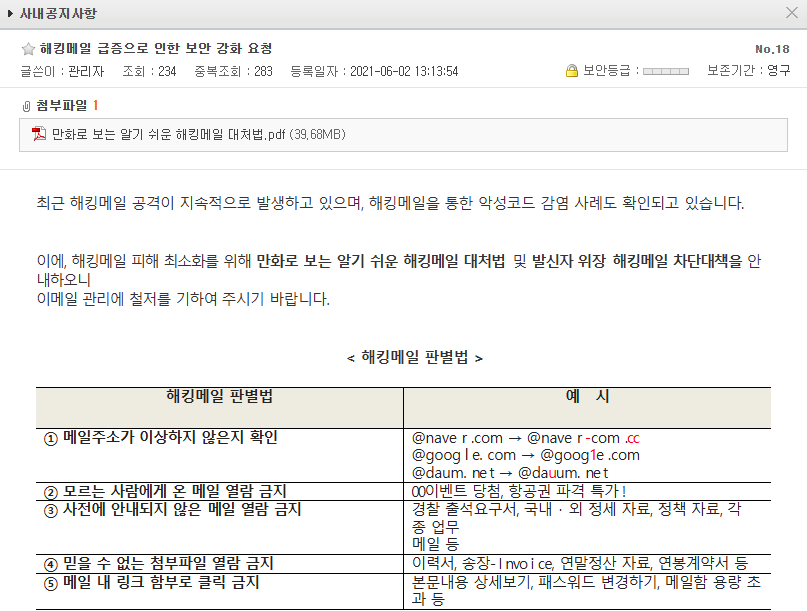Open 만화로 보는 알기 쉬운 해킹메일 대처법.pdf attachment
This screenshot has width=807, height=611.
click(199, 134)
